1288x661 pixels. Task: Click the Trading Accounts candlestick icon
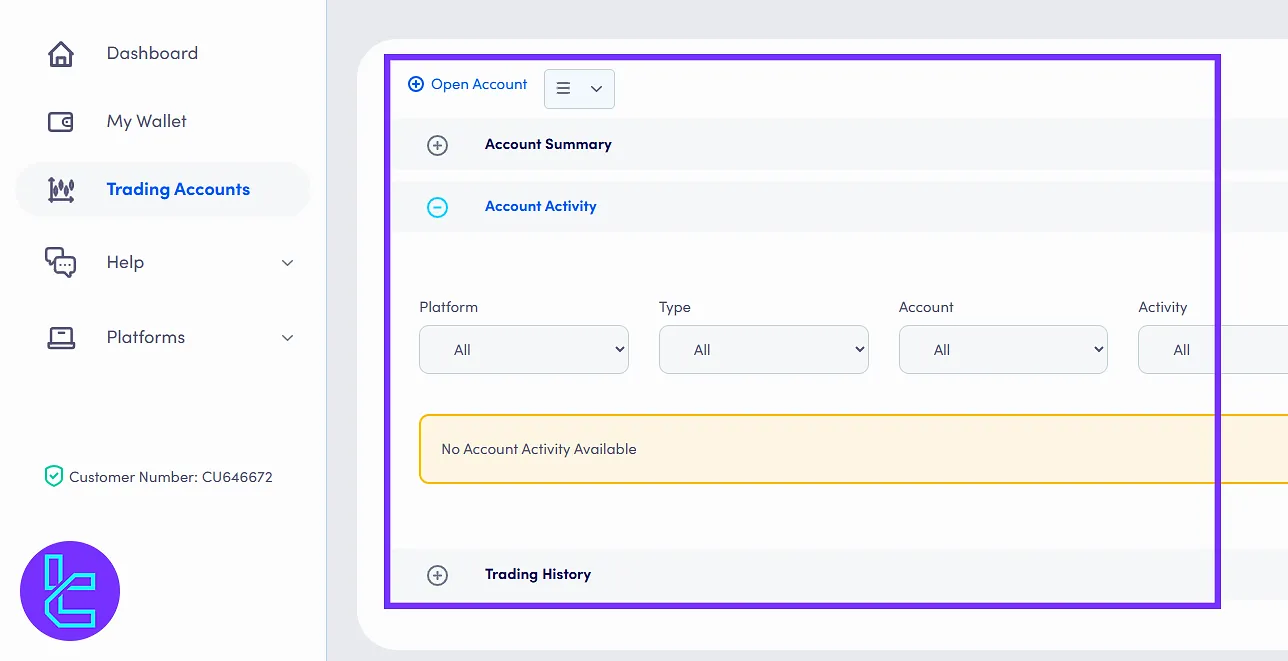[61, 190]
